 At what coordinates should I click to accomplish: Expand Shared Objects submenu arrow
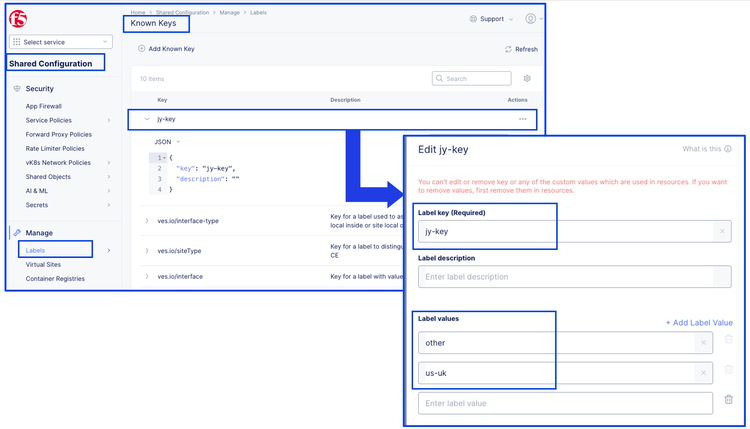point(109,177)
